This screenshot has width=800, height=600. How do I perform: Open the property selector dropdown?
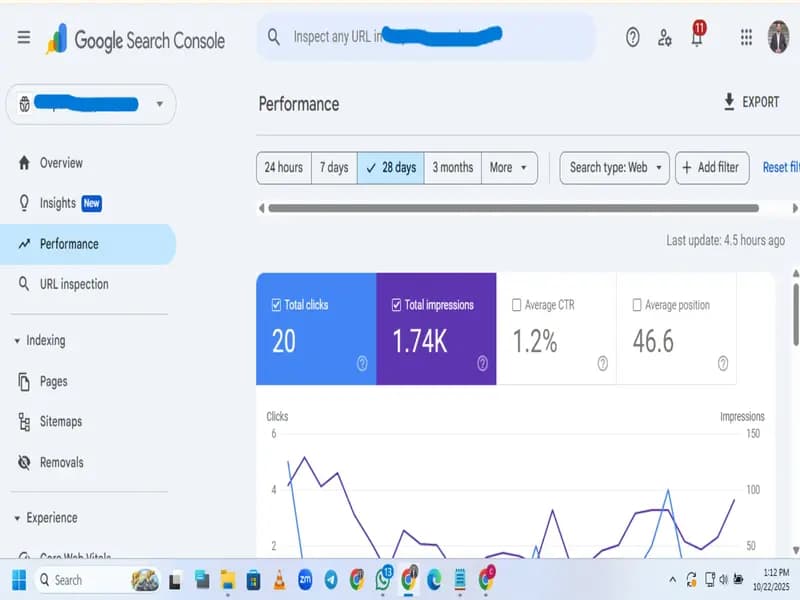(x=91, y=104)
